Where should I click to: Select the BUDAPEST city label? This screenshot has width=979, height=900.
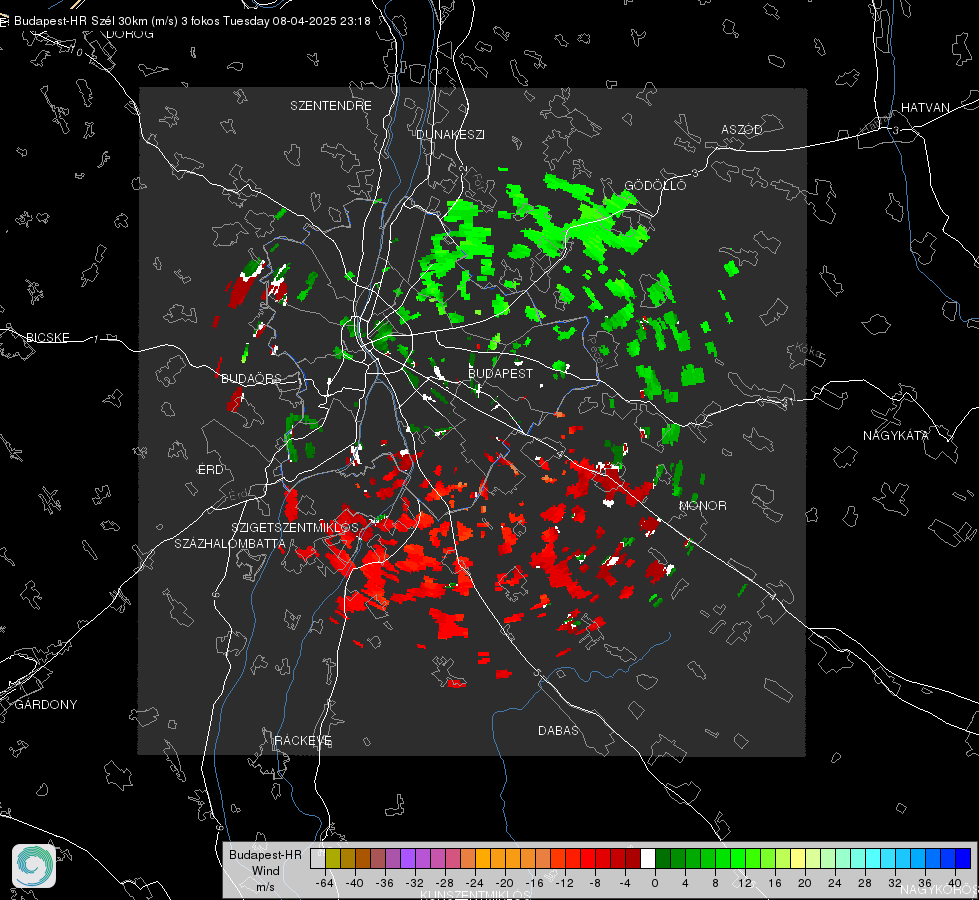coord(501,373)
